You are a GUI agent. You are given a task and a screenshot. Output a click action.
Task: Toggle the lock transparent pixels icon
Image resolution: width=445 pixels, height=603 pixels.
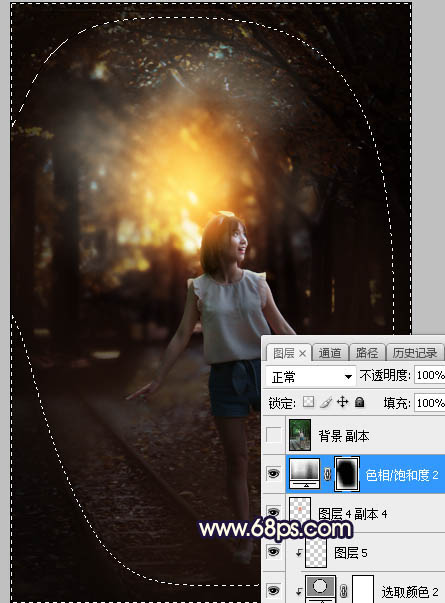click(x=308, y=402)
